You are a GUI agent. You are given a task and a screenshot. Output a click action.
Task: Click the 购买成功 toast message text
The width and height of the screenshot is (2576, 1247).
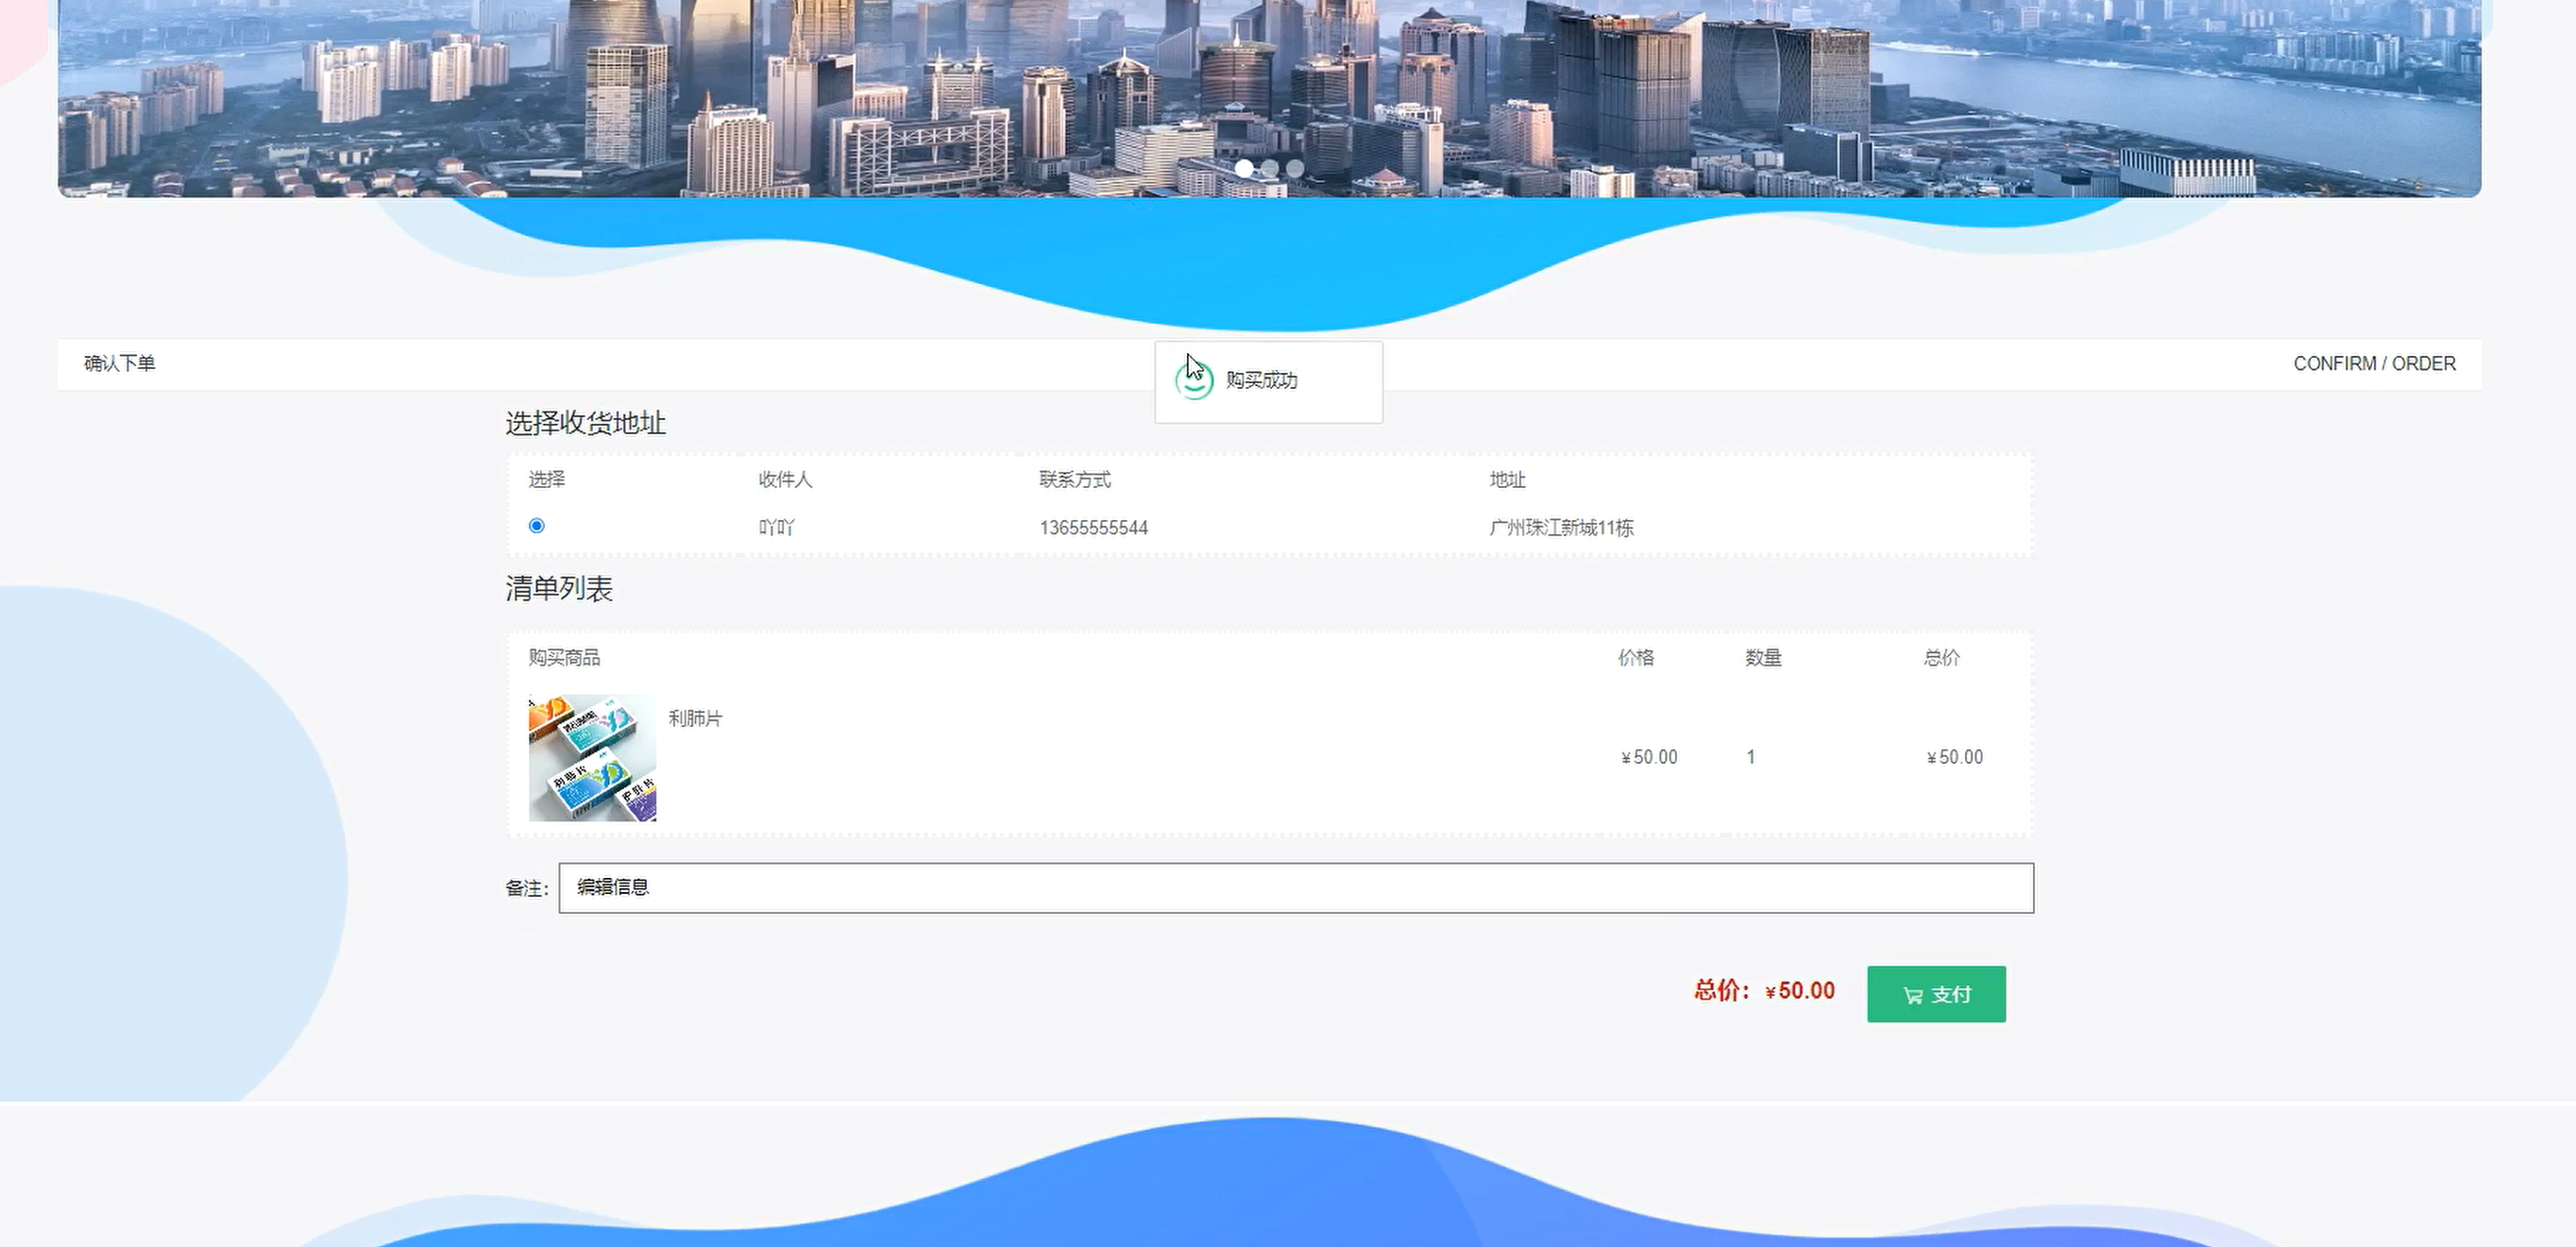1261,381
